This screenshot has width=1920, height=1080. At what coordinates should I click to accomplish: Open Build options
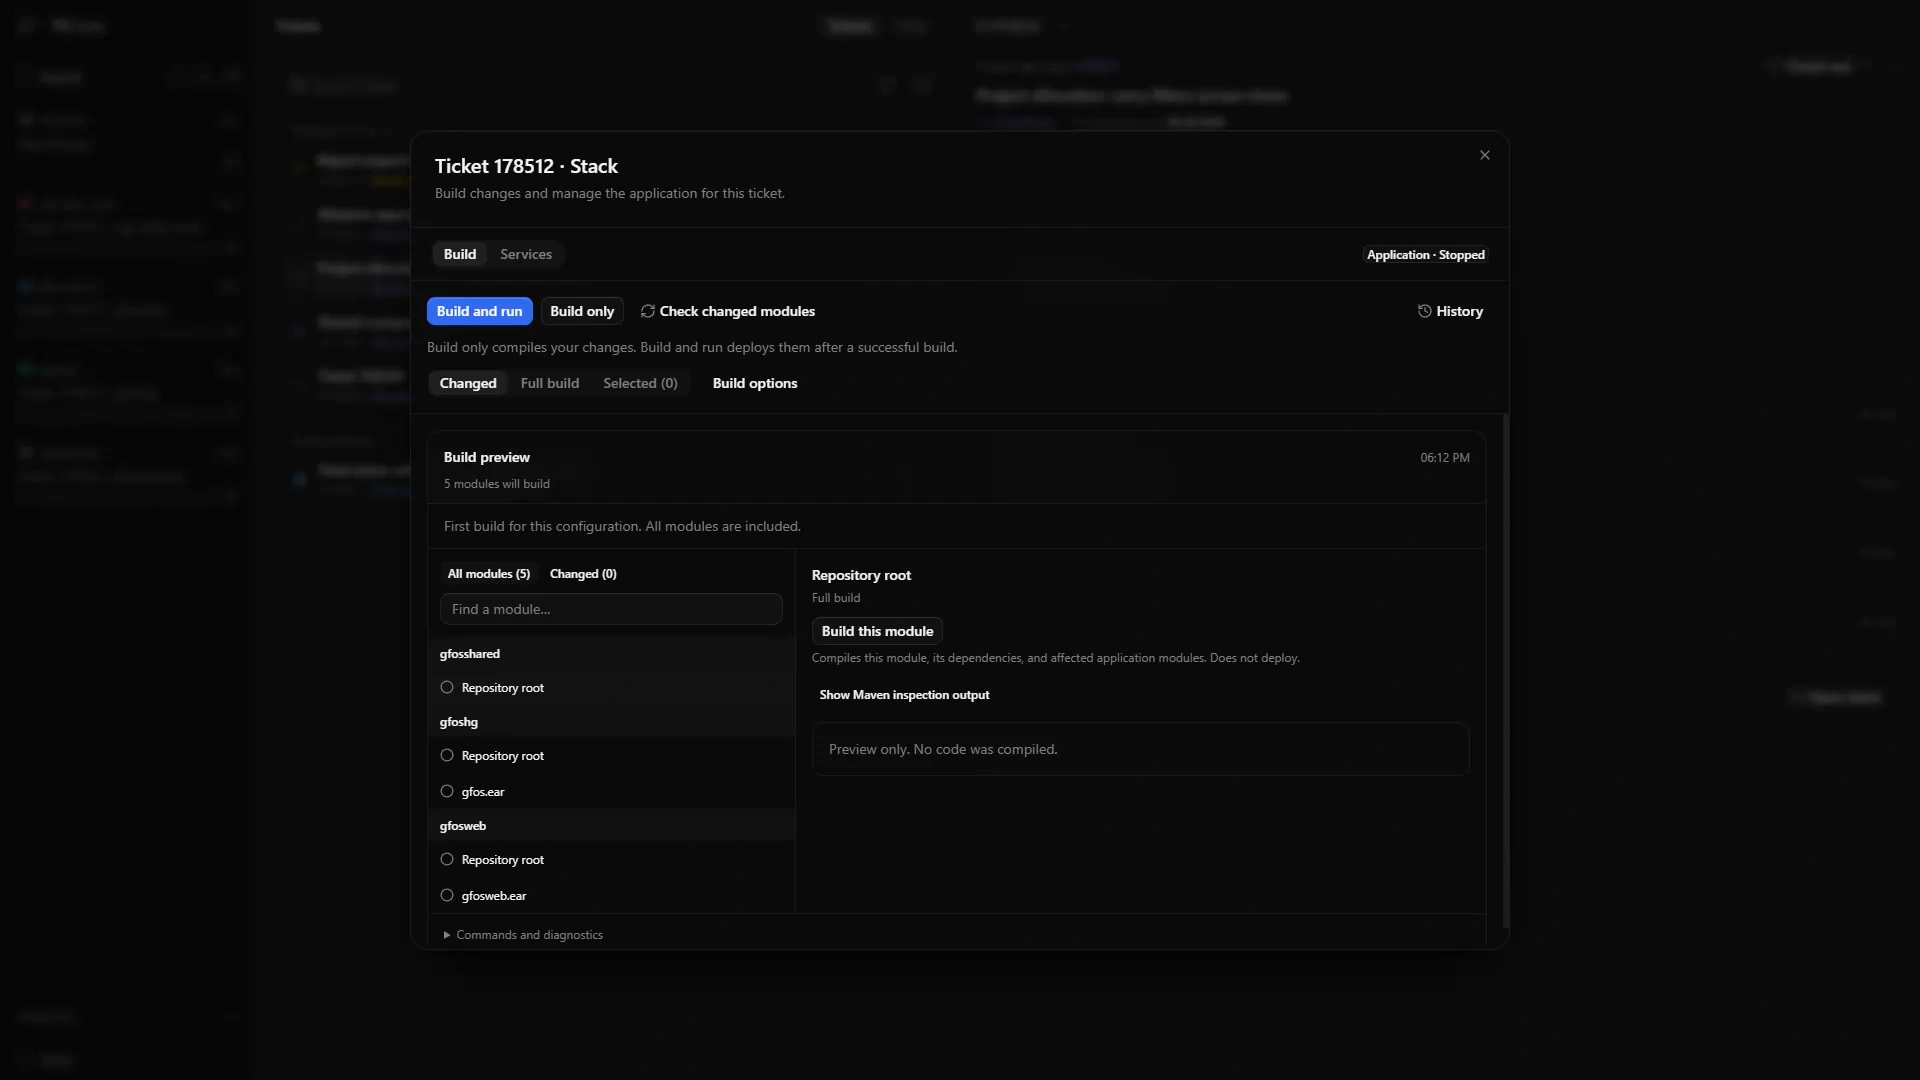755,384
